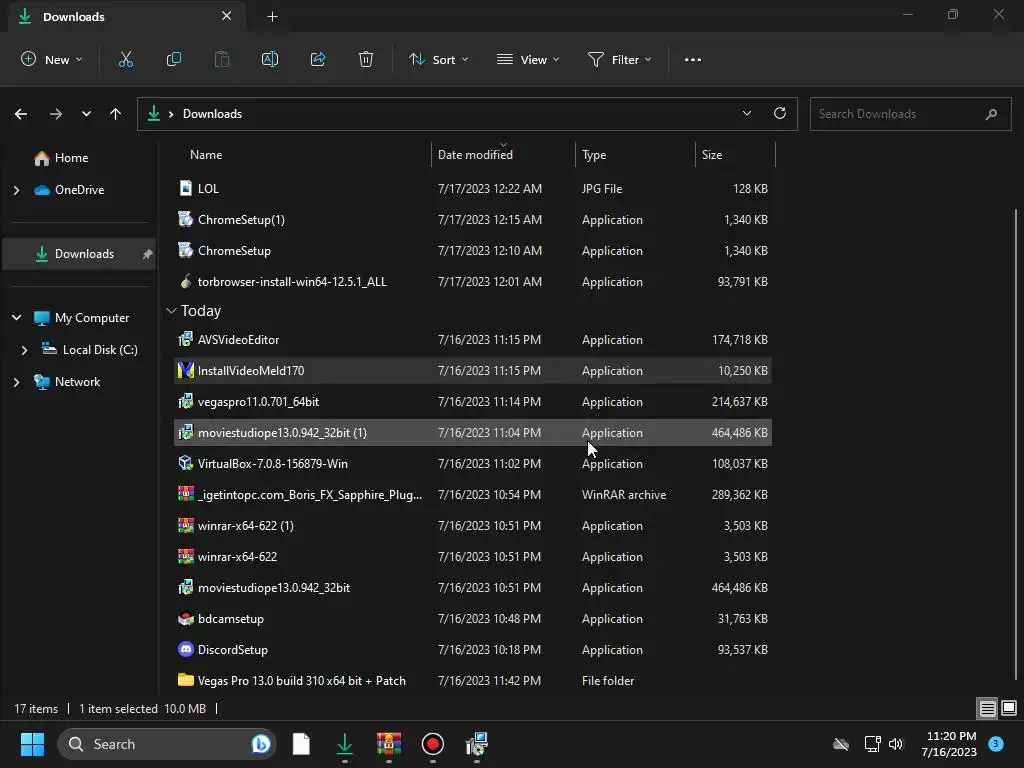Image resolution: width=1024 pixels, height=768 pixels.
Task: Open Local Disk (C:) in sidebar
Action: pyautogui.click(x=100, y=349)
